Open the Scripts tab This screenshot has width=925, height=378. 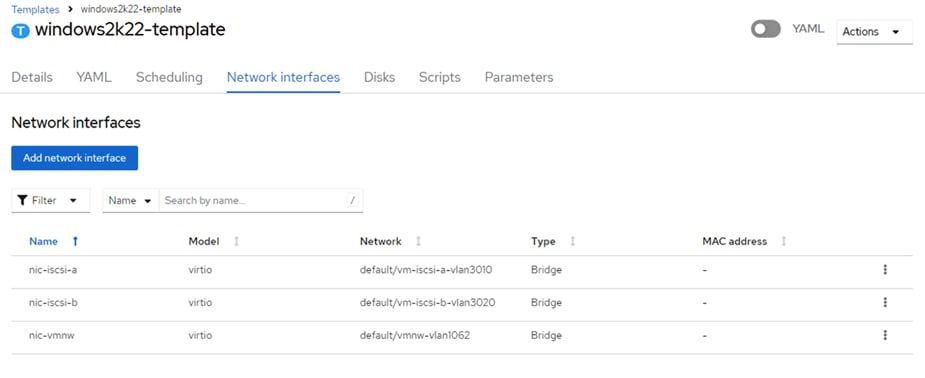tap(439, 77)
